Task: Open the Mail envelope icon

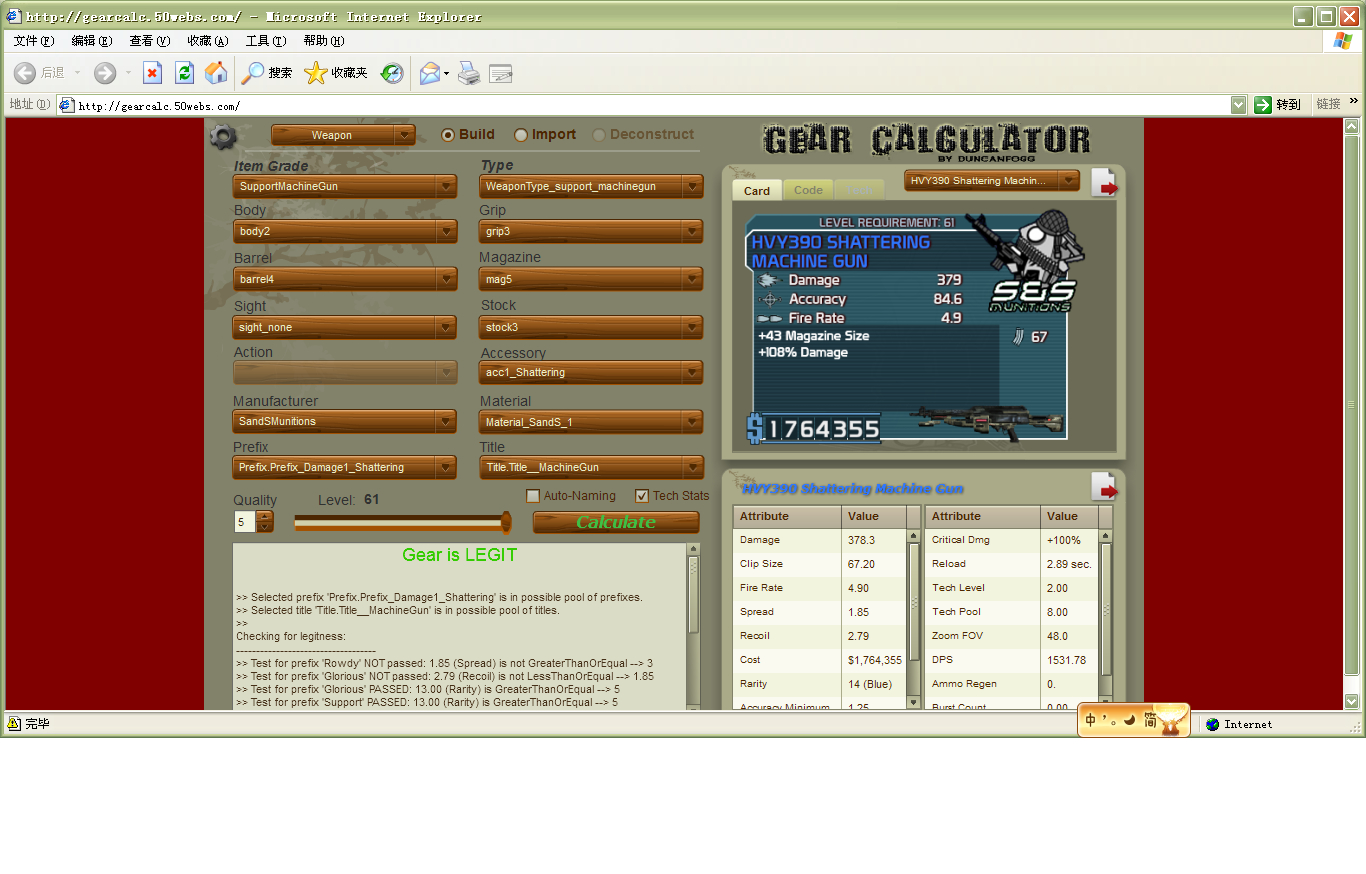Action: [x=430, y=73]
